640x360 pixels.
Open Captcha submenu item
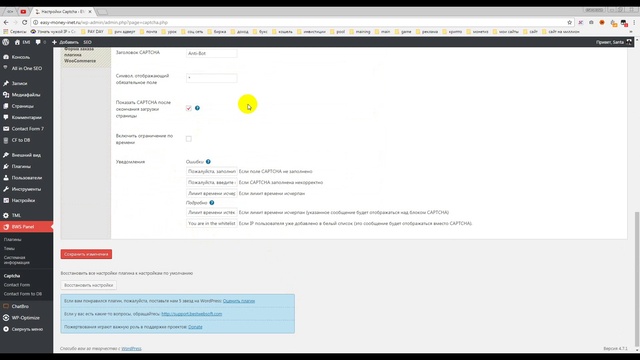[x=12, y=276]
